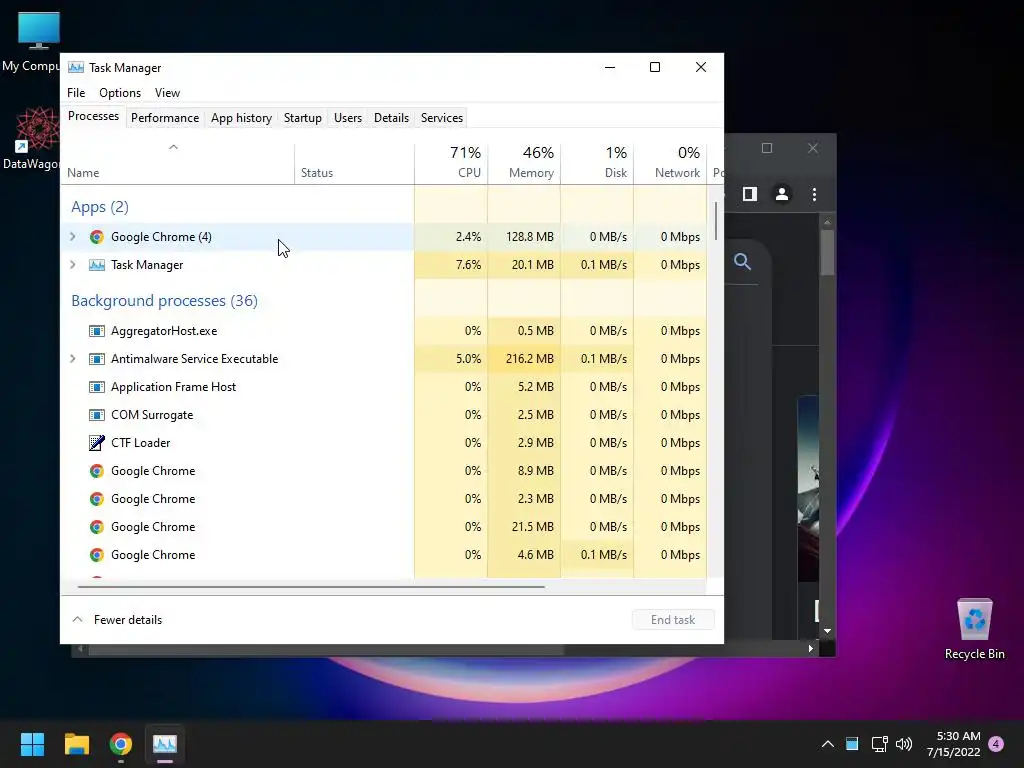Switch to the Startup tab
1024x768 pixels.
302,118
